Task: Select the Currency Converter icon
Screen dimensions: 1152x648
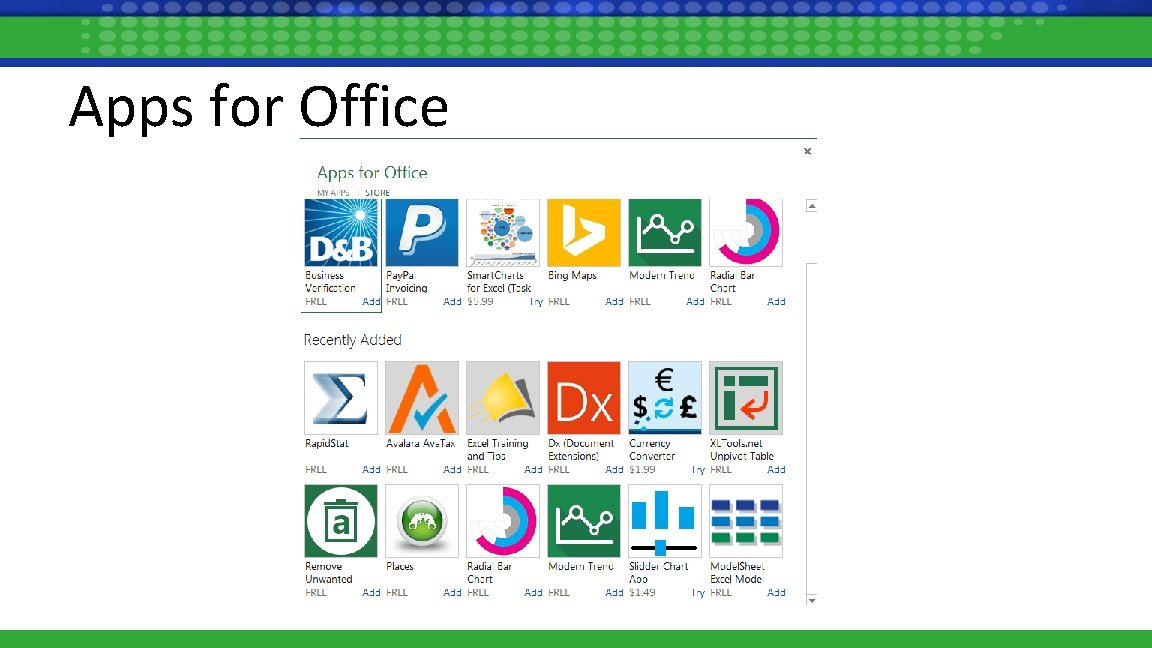Action: [x=665, y=397]
